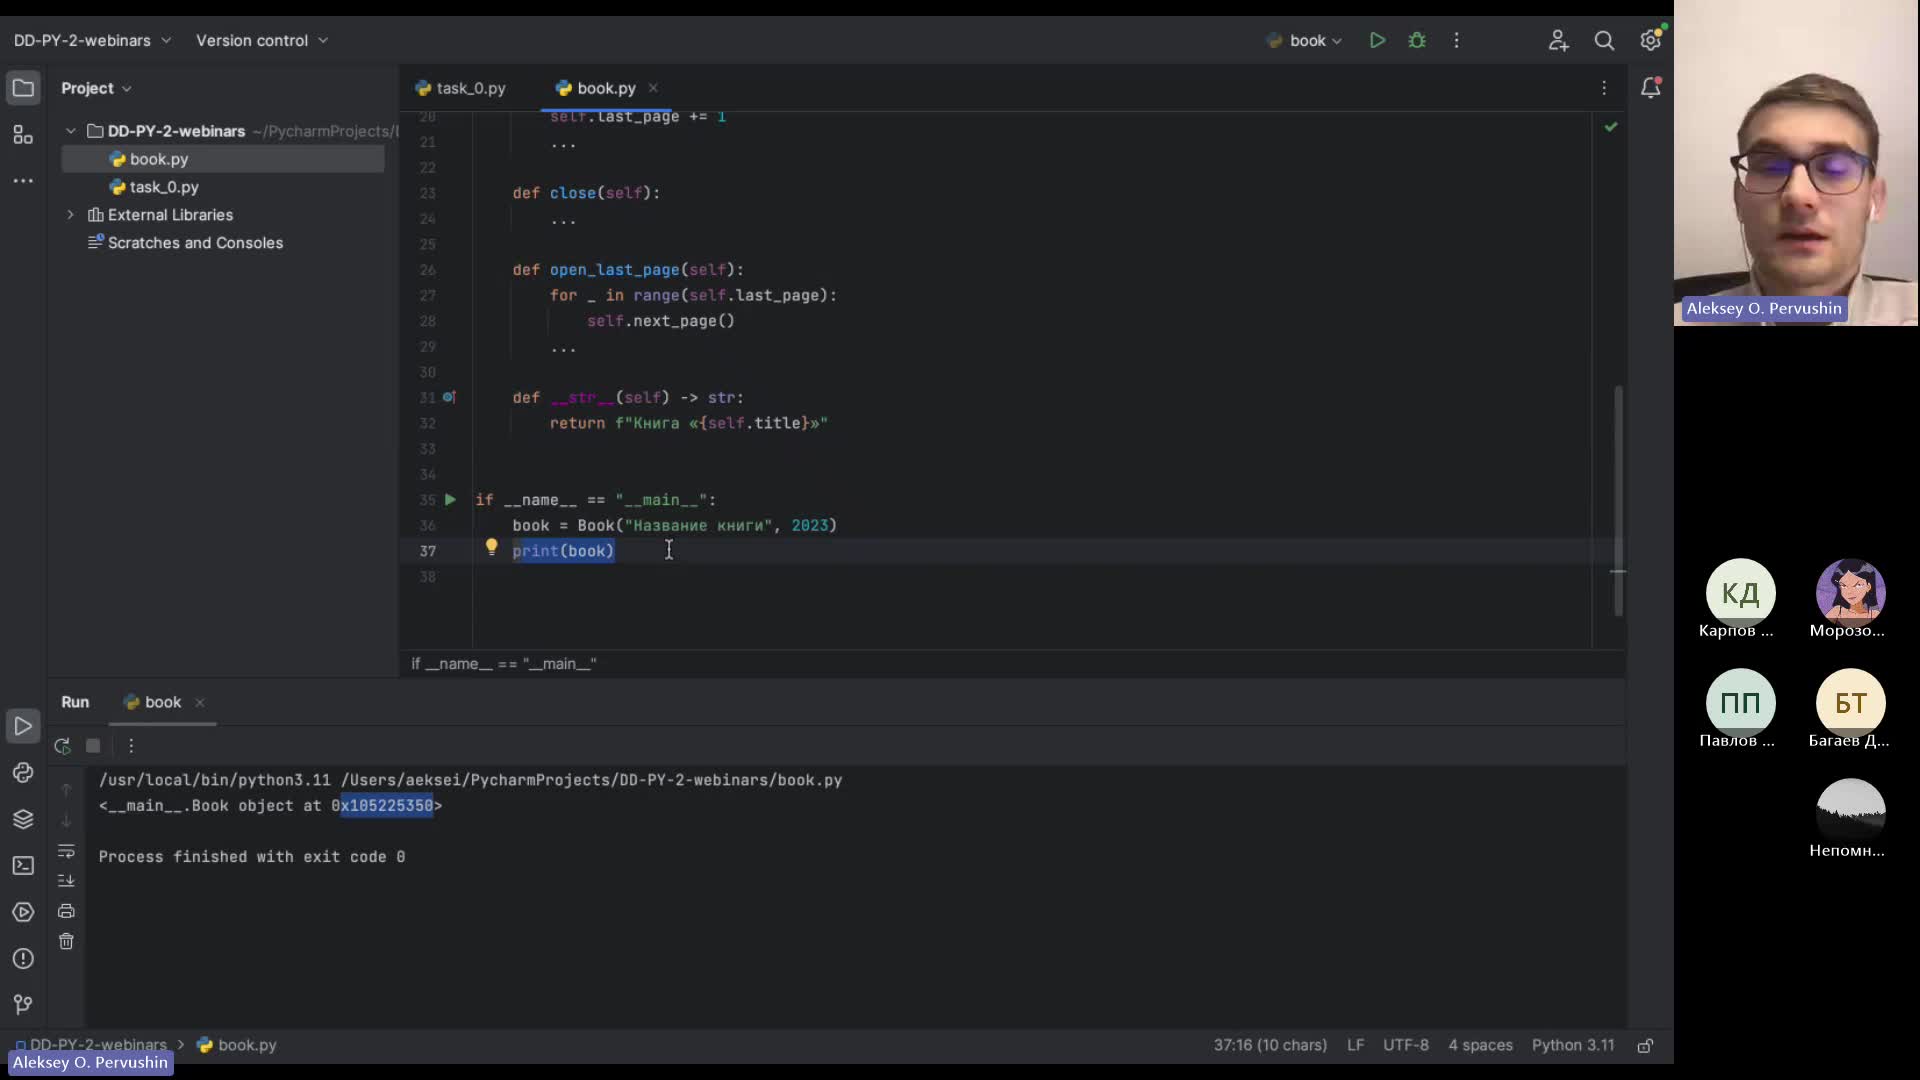Click the override gutter marker on line 31
The height and width of the screenshot is (1080, 1920).
point(449,397)
